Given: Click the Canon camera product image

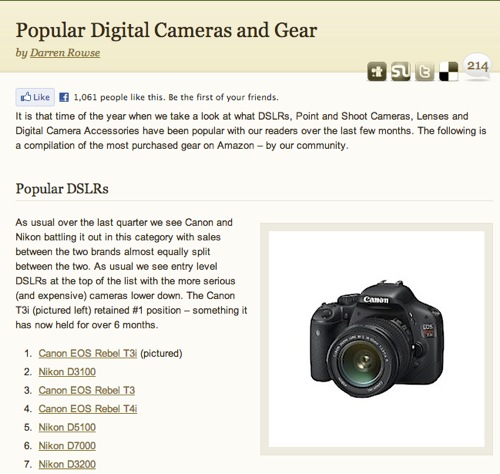Looking at the screenshot, I should [x=376, y=339].
